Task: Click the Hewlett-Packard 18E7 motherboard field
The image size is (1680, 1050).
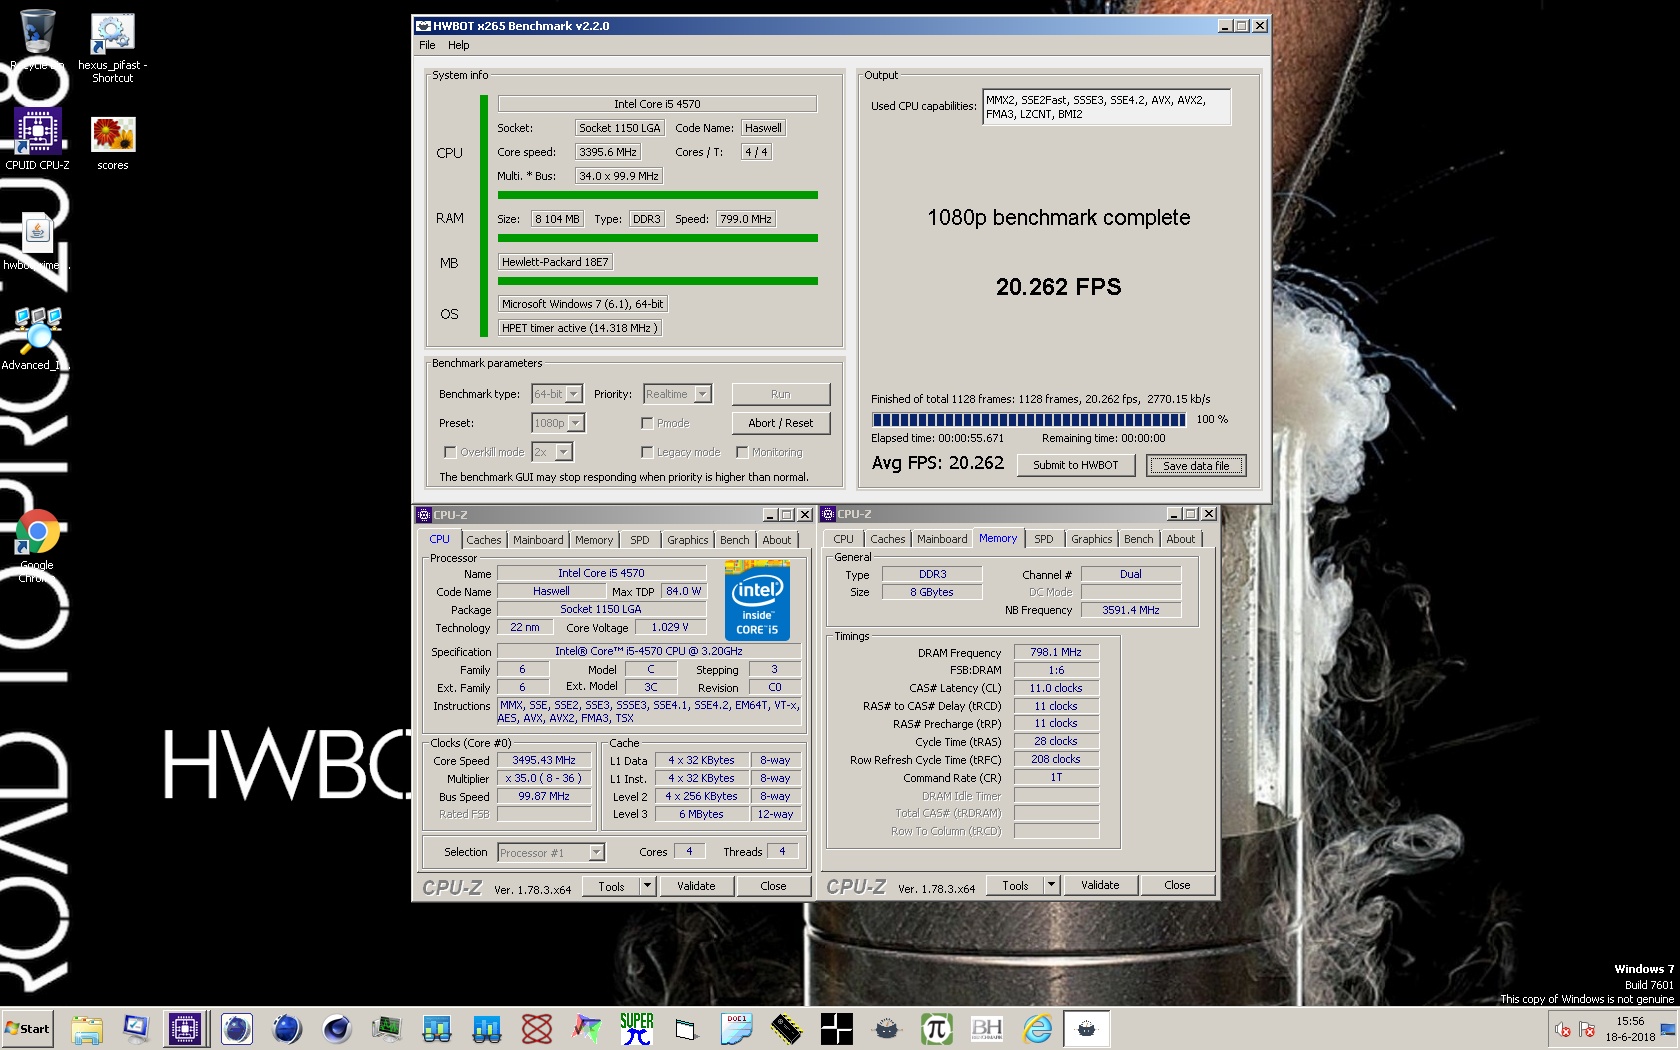Action: tap(555, 262)
